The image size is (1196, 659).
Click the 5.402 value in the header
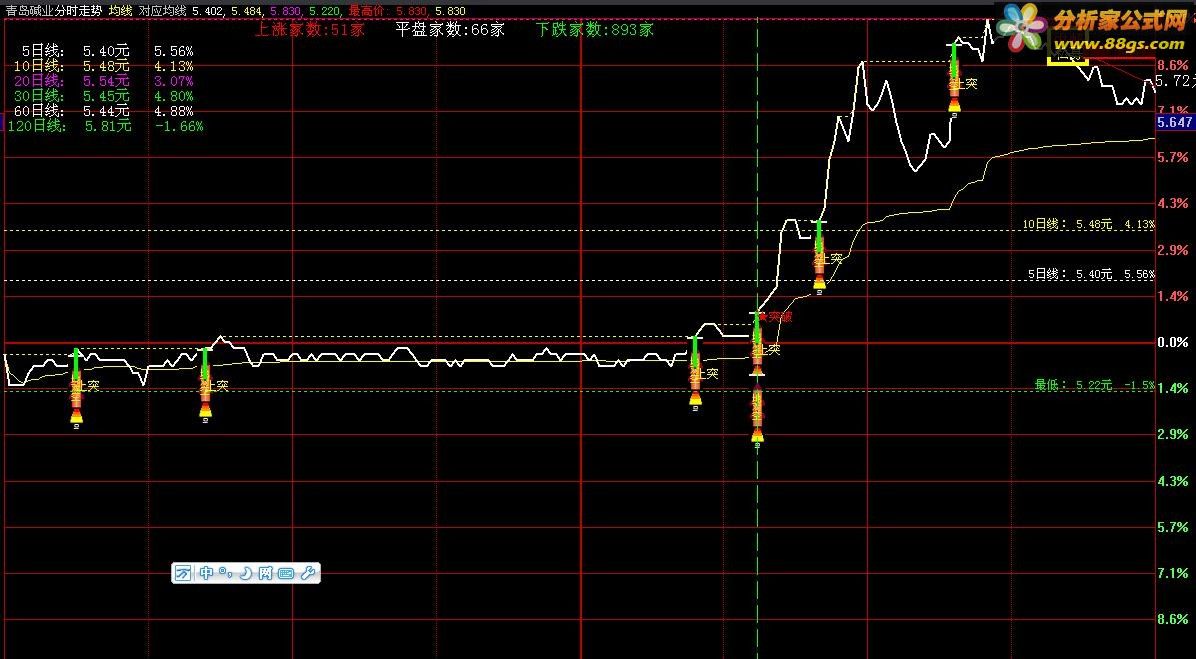coord(208,11)
